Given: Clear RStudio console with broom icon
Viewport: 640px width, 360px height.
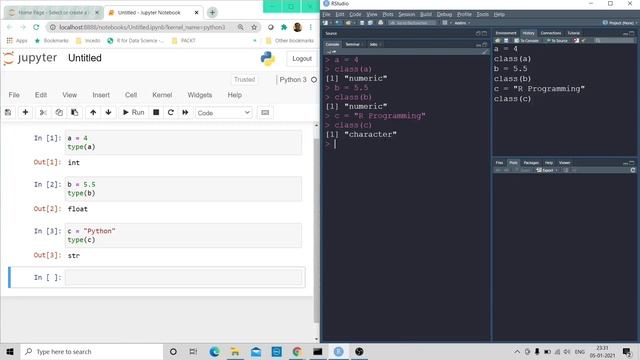Looking at the screenshot, I should tap(484, 52).
